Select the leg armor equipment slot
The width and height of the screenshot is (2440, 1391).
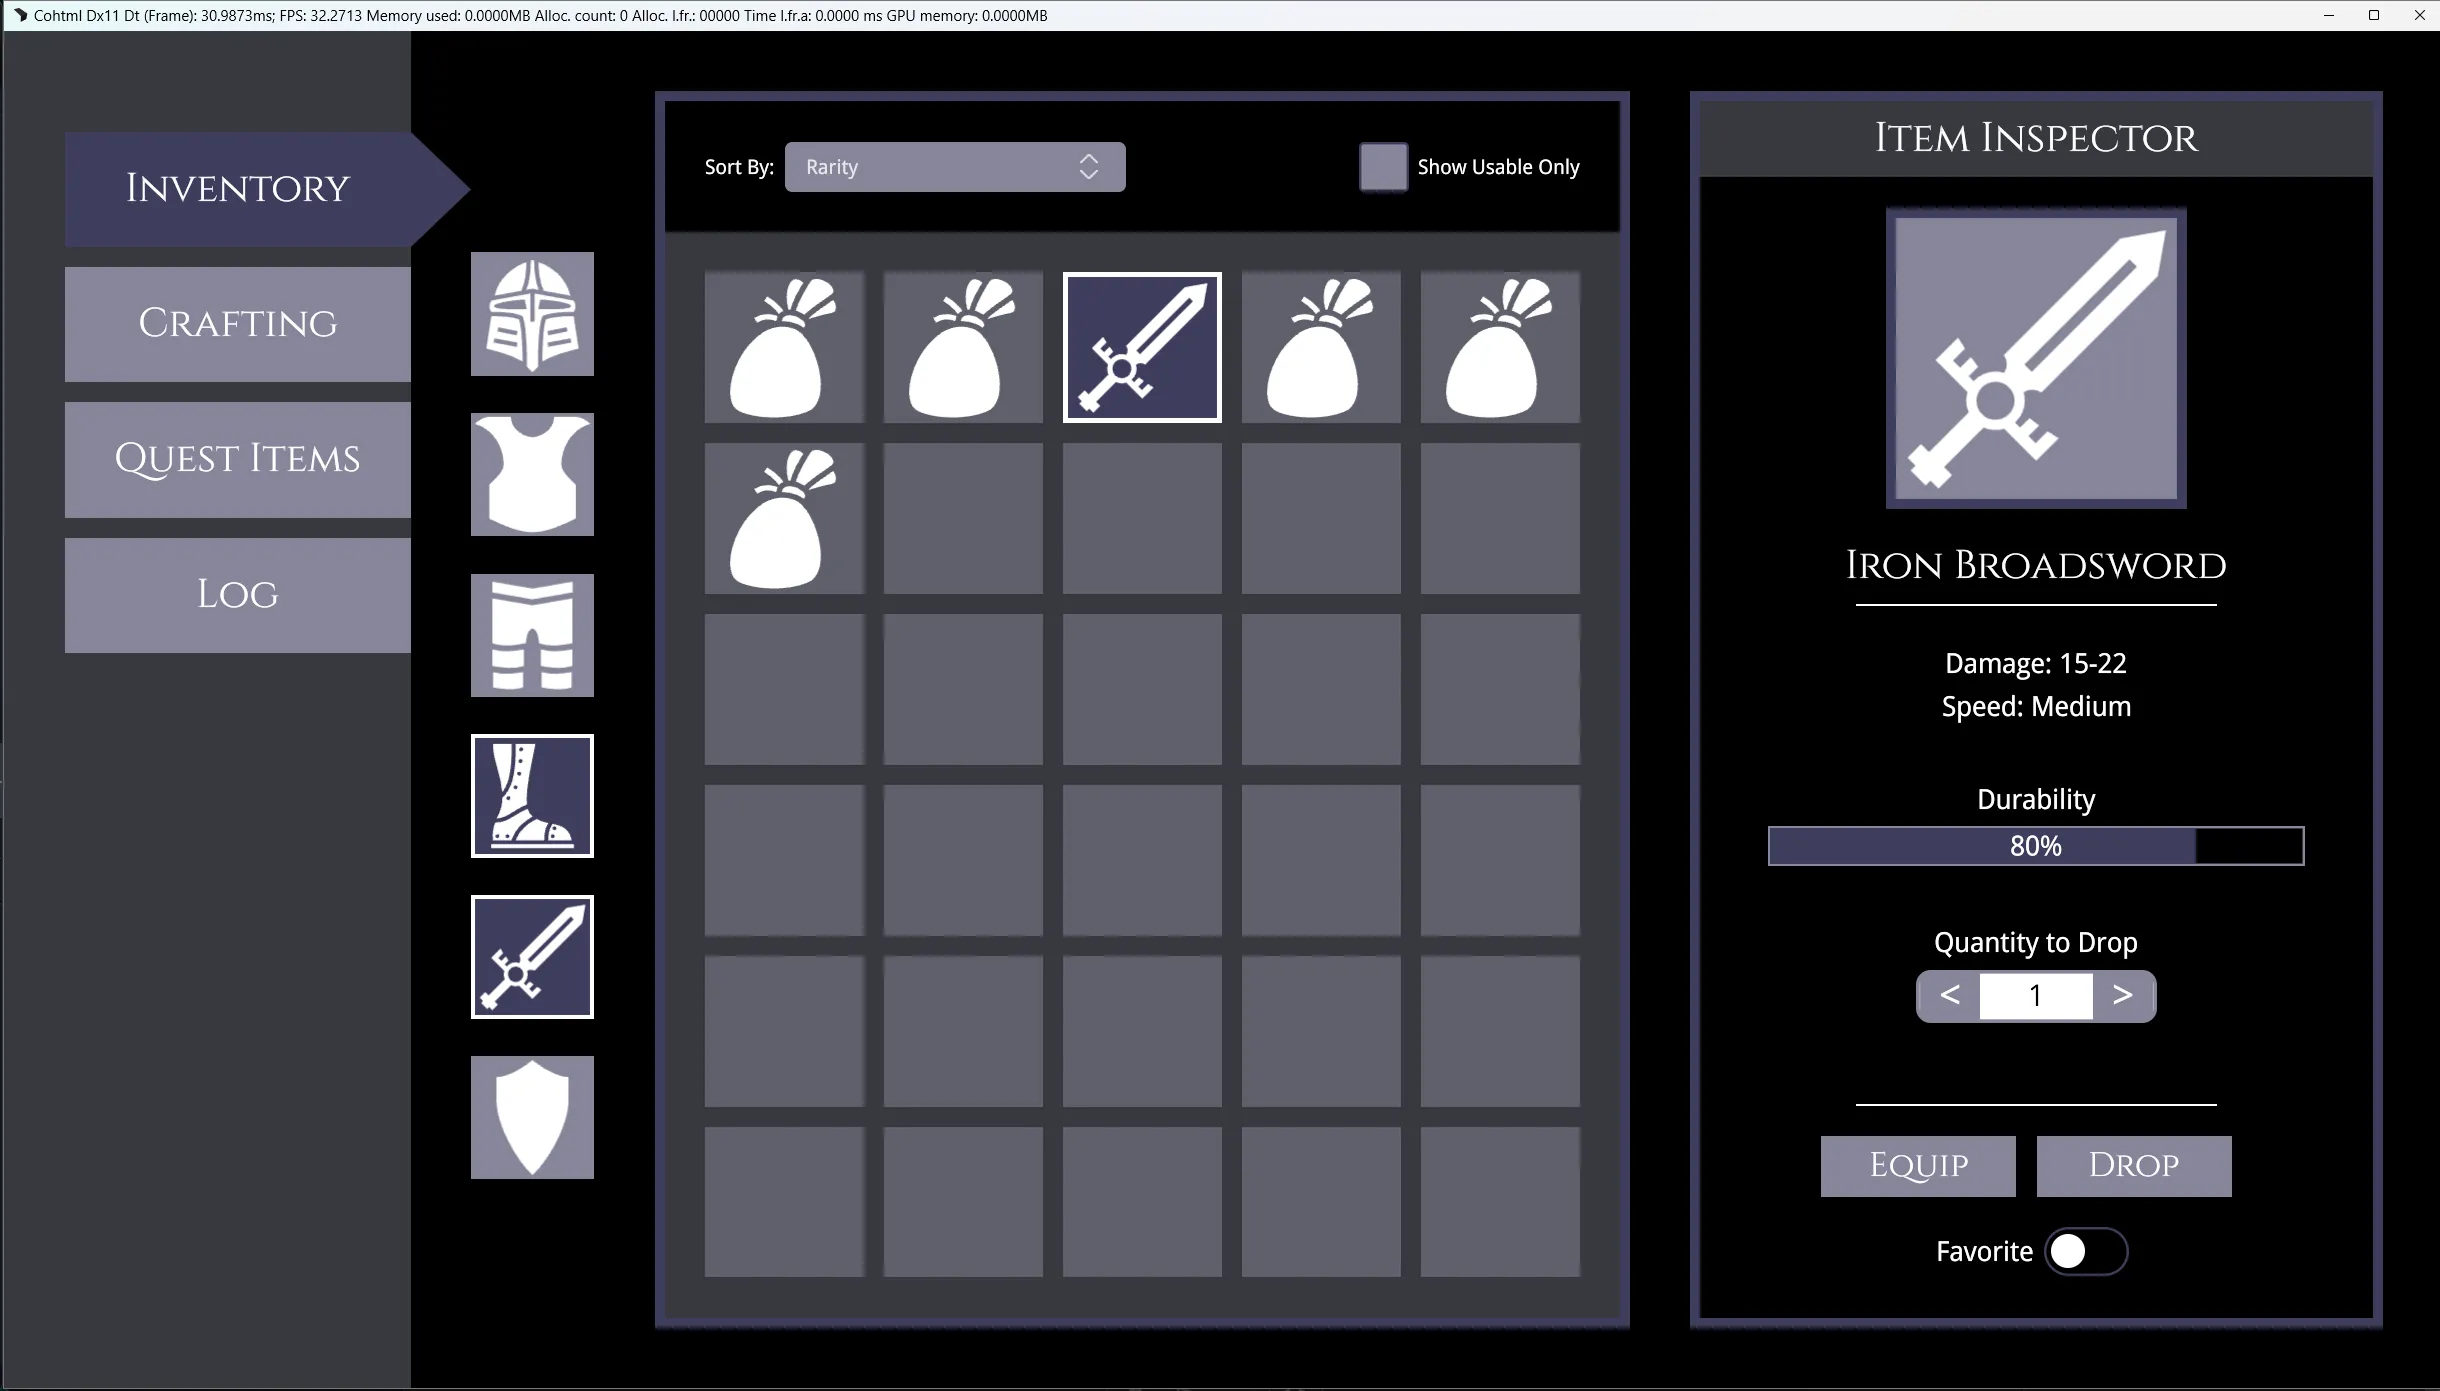tap(532, 635)
